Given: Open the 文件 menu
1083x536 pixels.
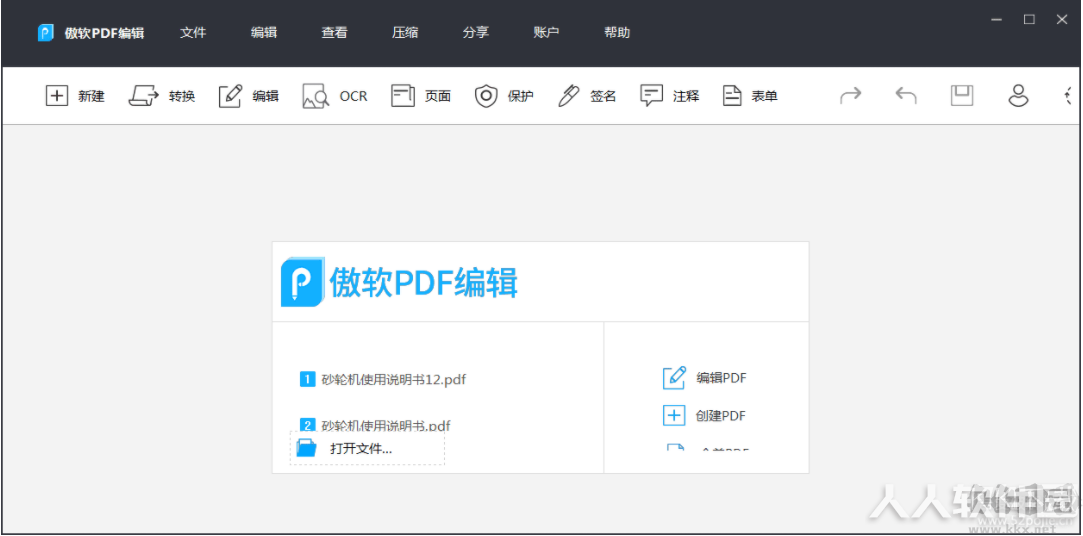Looking at the screenshot, I should click(193, 32).
